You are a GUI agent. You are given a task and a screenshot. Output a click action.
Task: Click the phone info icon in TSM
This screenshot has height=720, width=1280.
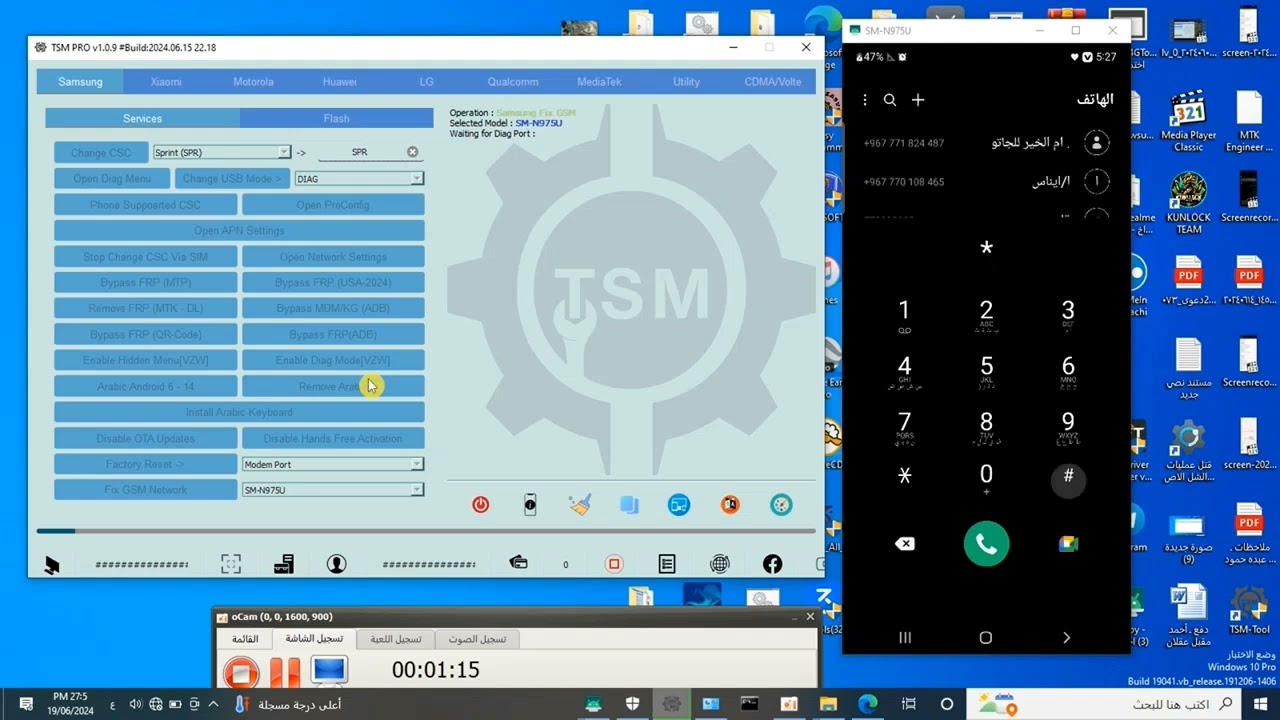point(530,505)
